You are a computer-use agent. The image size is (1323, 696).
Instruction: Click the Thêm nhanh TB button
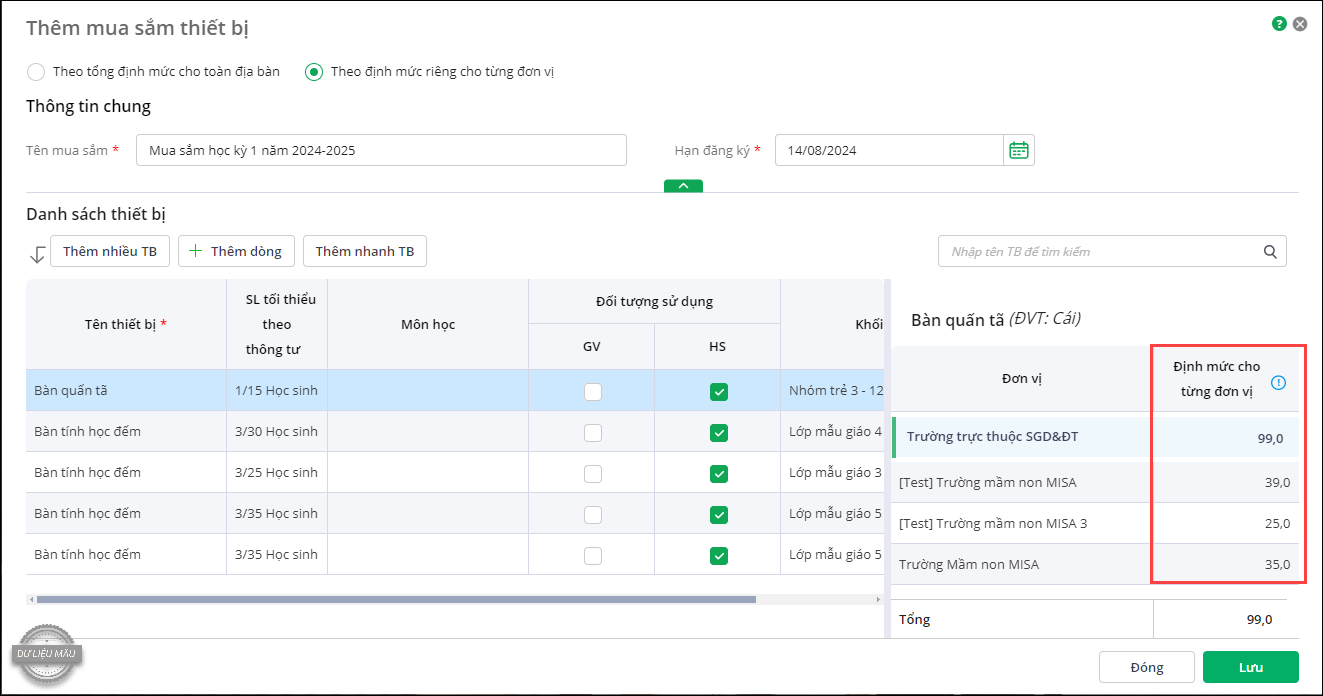[x=365, y=252]
